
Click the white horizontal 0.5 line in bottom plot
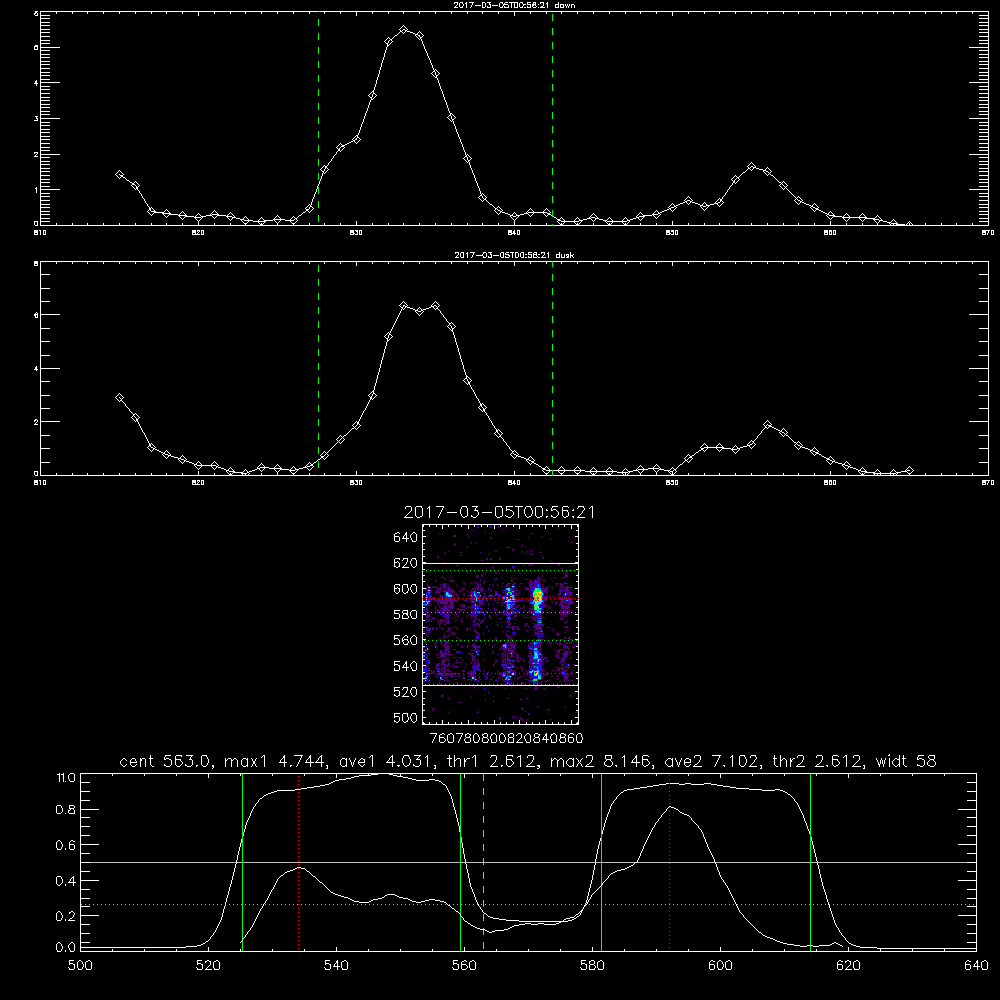[x=528, y=862]
